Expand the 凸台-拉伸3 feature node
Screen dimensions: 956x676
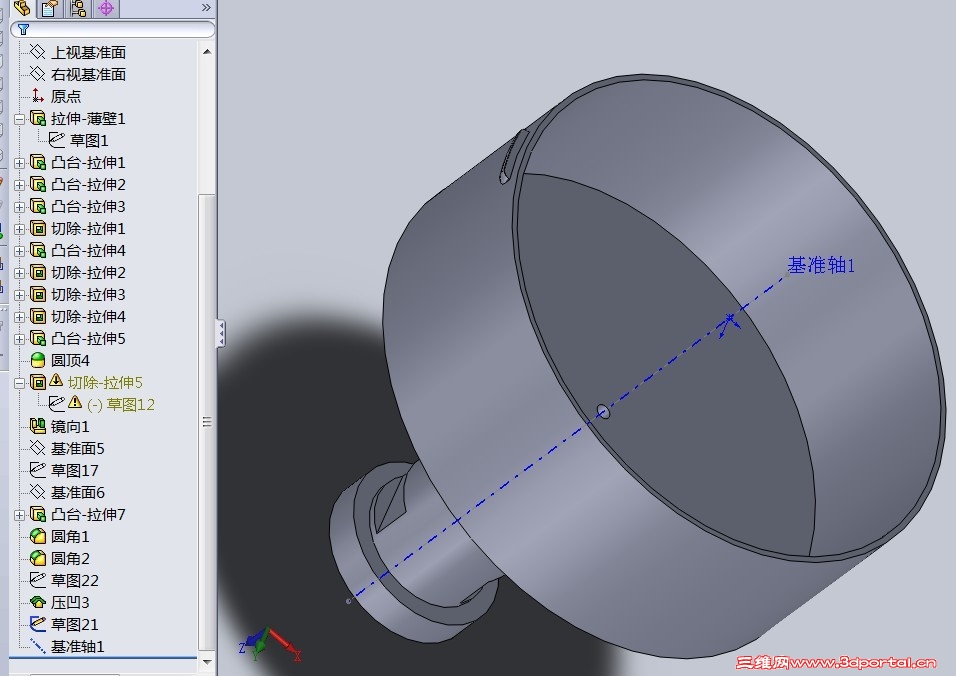coord(20,207)
